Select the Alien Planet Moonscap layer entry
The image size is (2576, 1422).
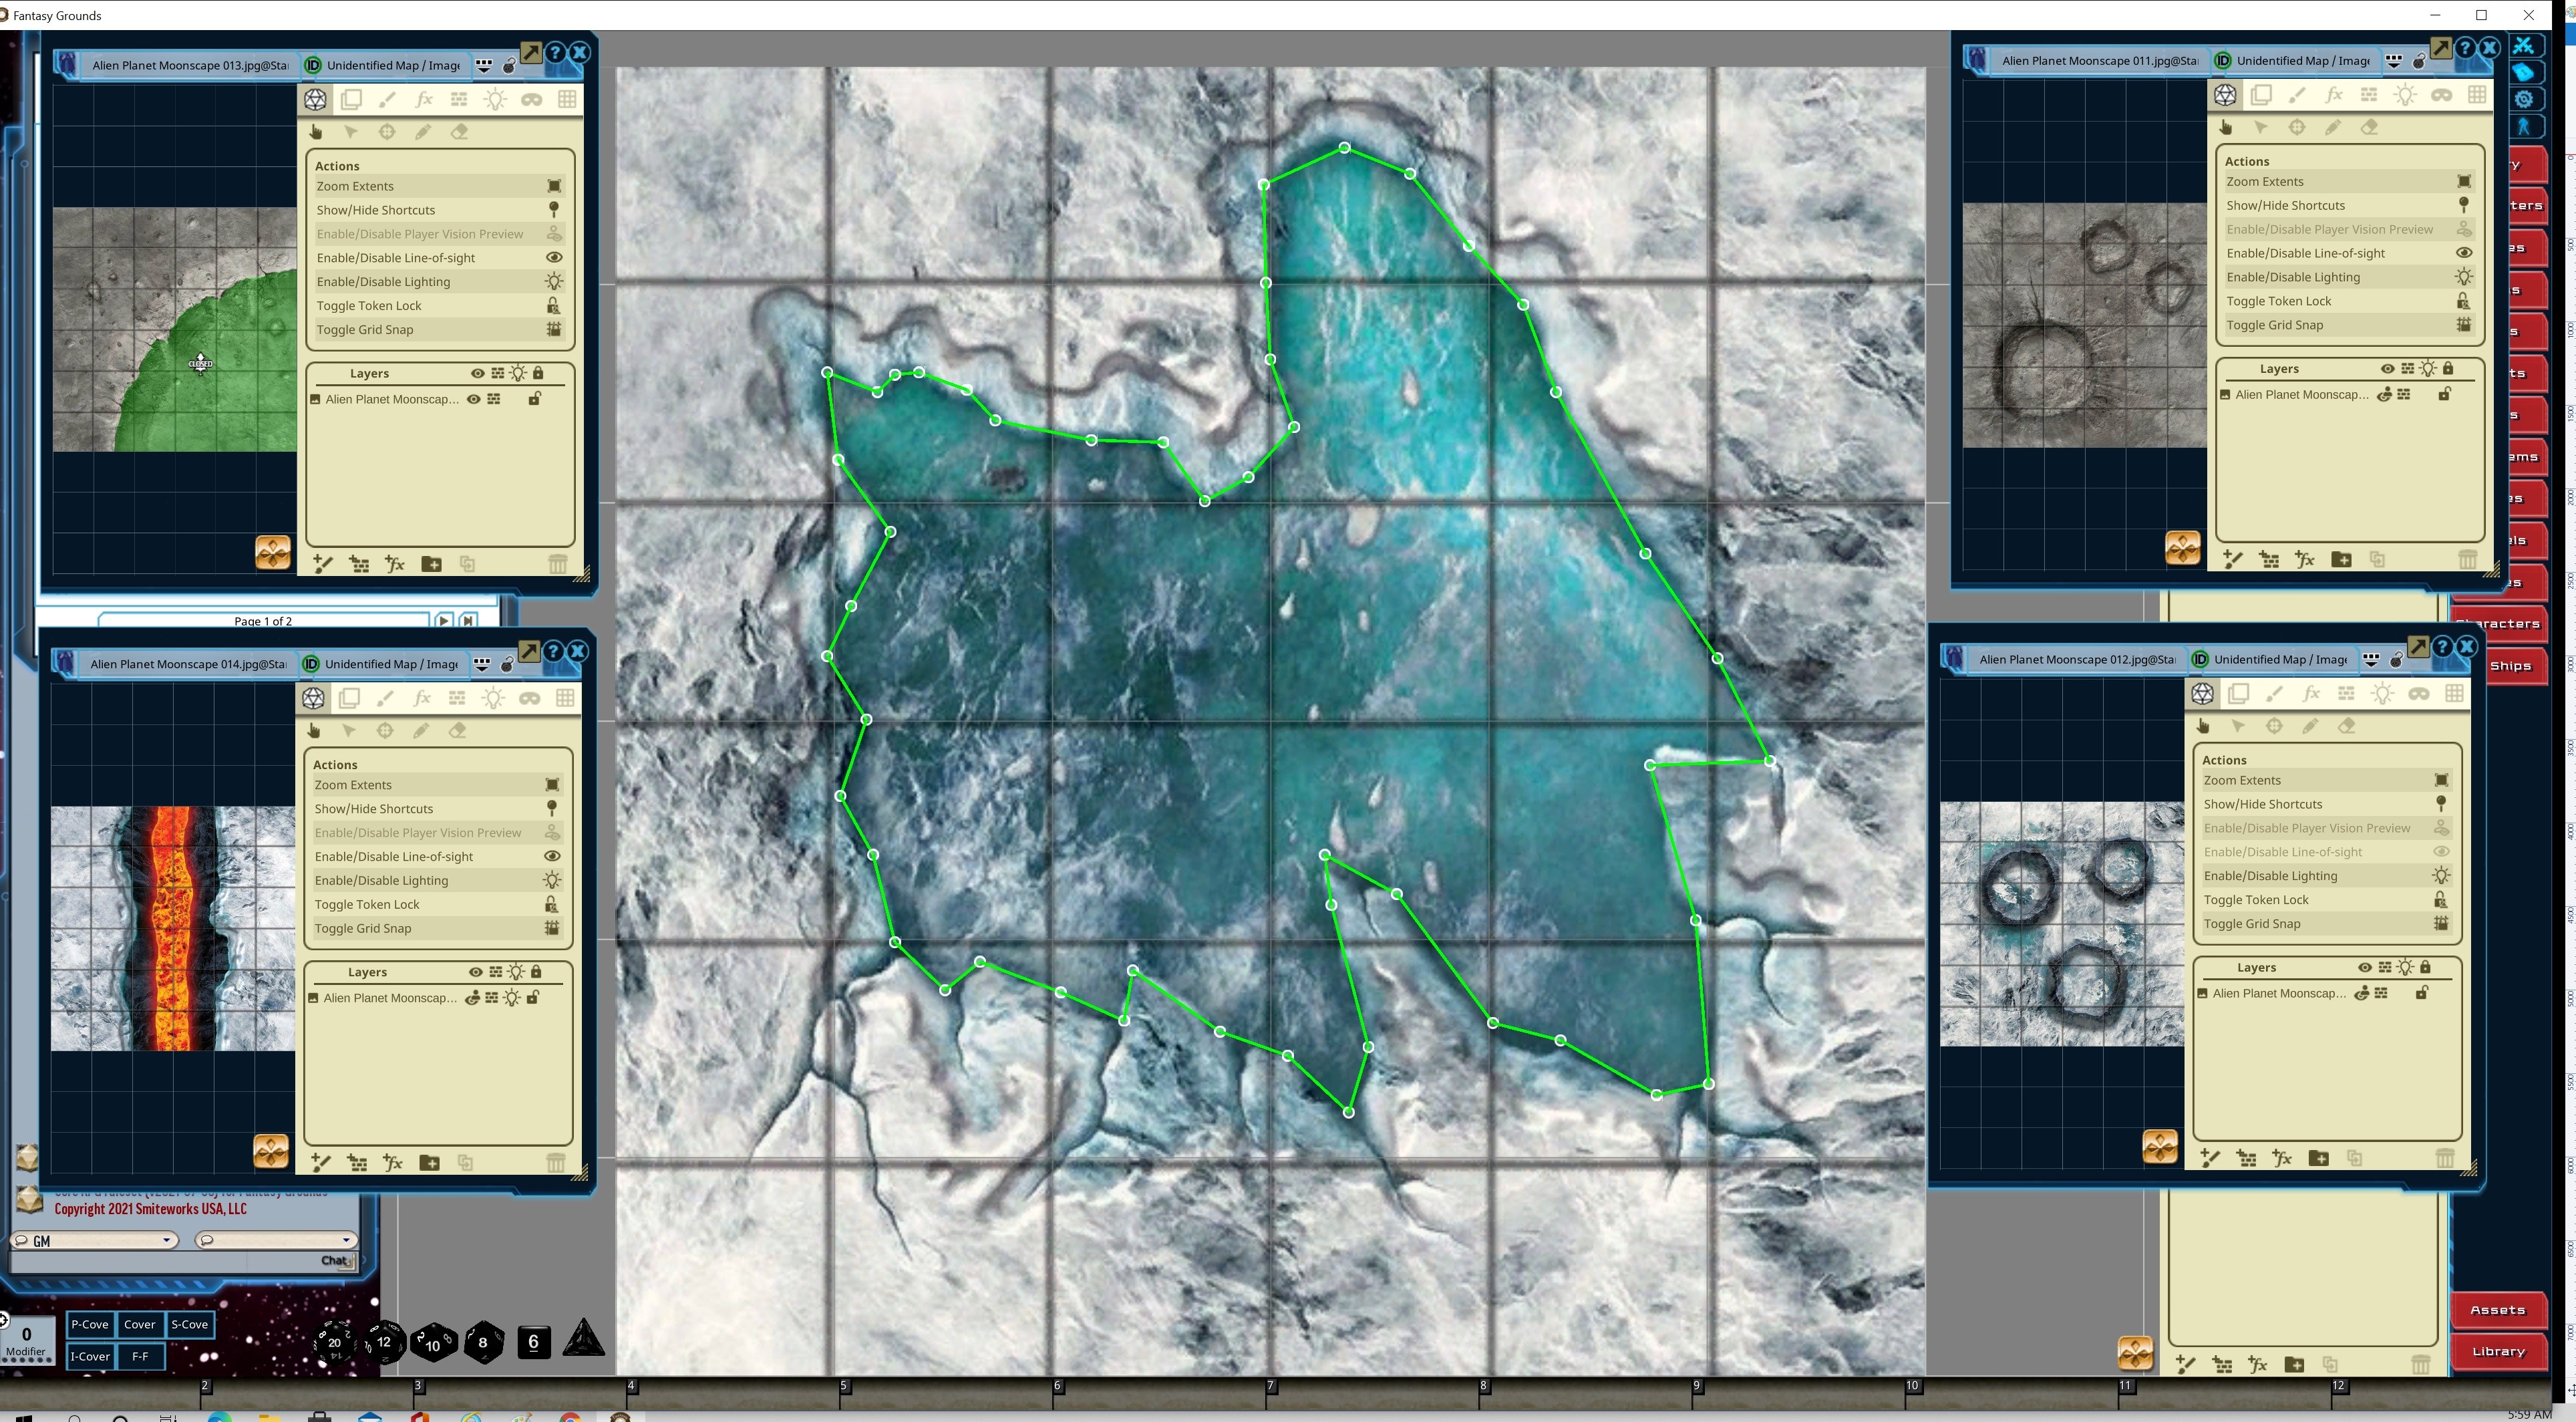click(x=390, y=398)
